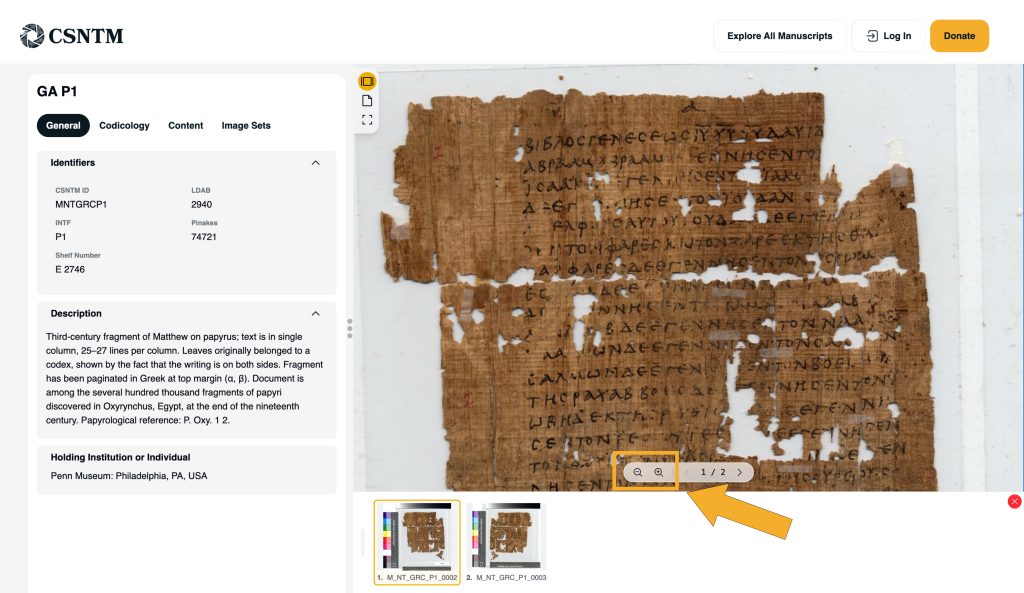Grab the panel resize handle dots
This screenshot has height=593, width=1024.
click(x=349, y=328)
